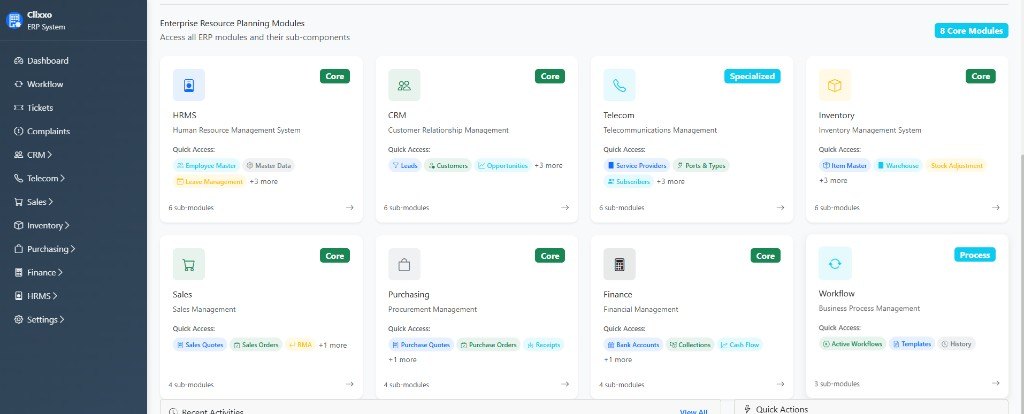Open Collections quick access chip
The image size is (1024, 414).
coord(691,345)
